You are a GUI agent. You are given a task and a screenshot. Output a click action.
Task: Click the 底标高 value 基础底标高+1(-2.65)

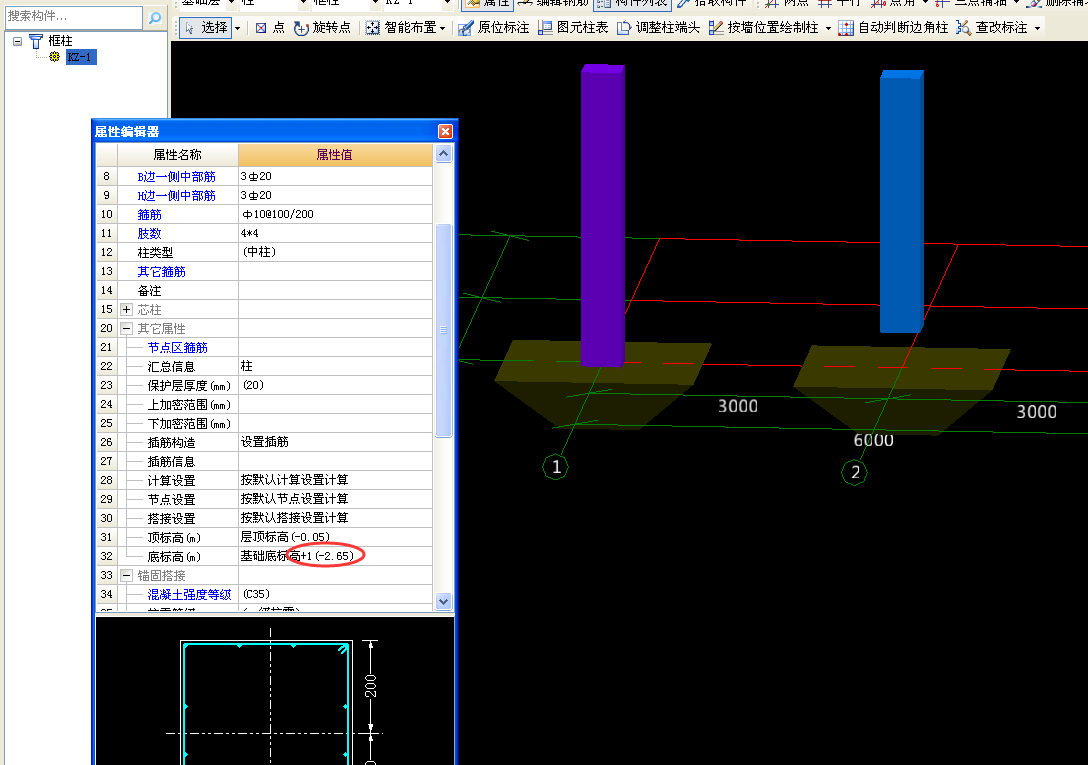point(335,556)
